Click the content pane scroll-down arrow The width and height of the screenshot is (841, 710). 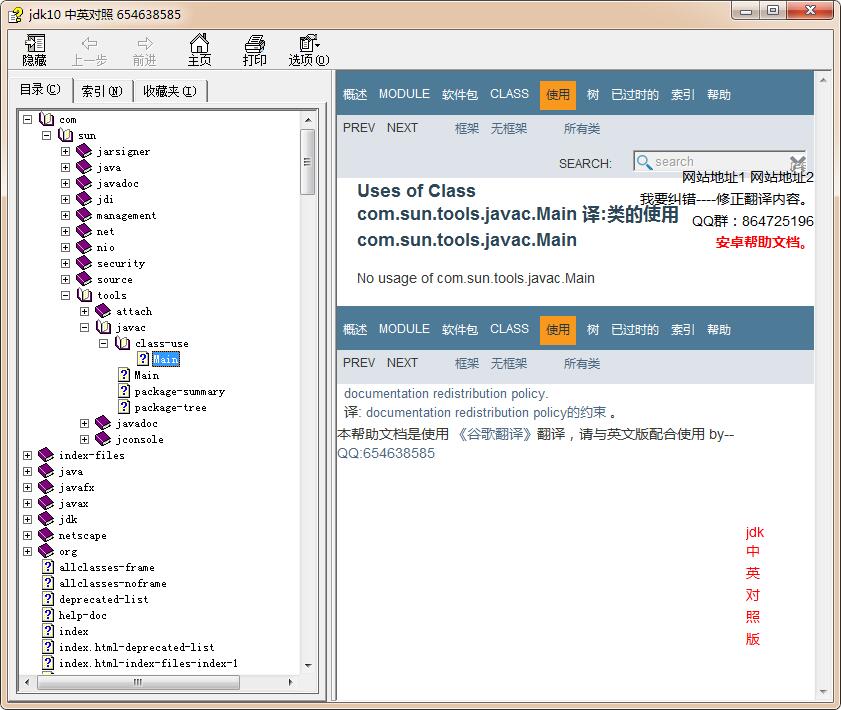823,692
